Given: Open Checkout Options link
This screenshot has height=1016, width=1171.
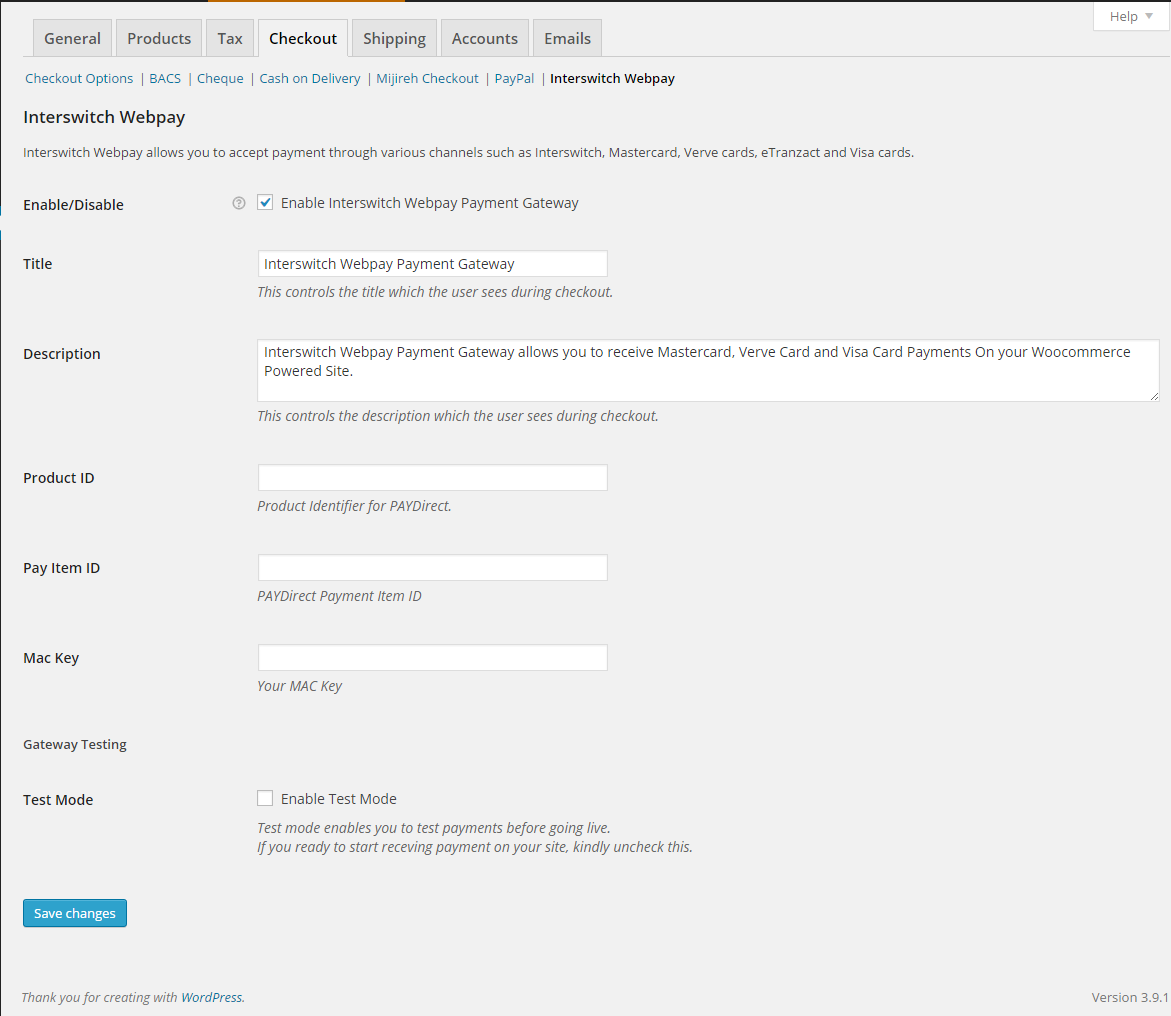Looking at the screenshot, I should [79, 78].
